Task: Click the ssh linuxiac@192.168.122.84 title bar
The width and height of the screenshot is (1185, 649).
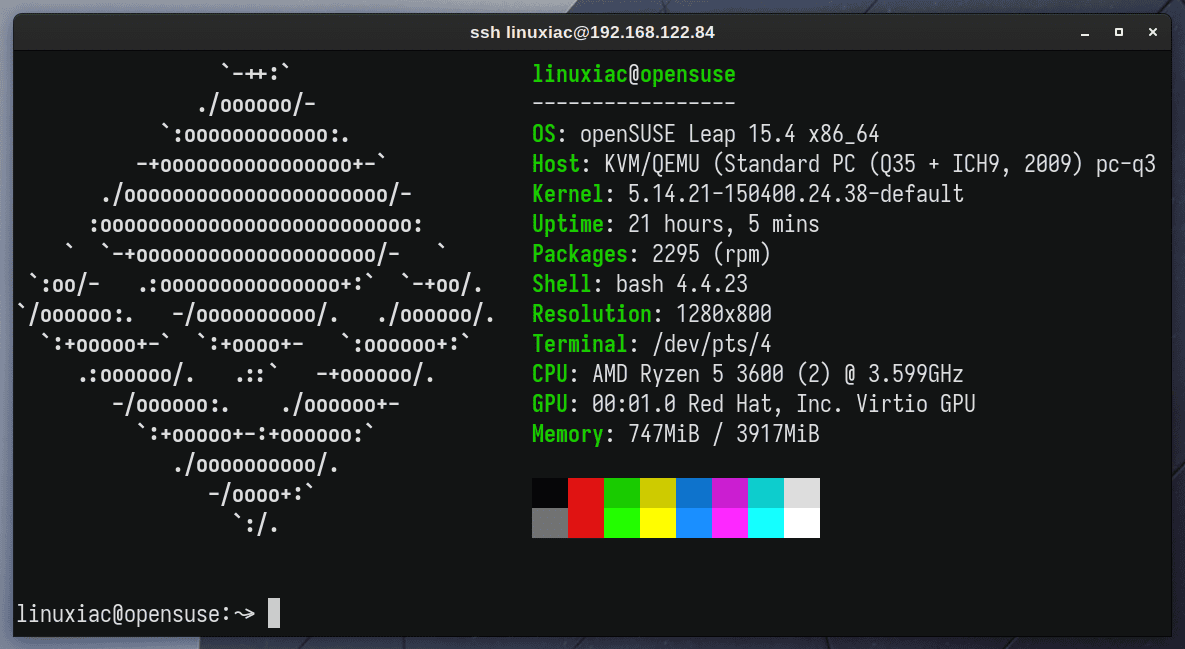Action: (592, 31)
